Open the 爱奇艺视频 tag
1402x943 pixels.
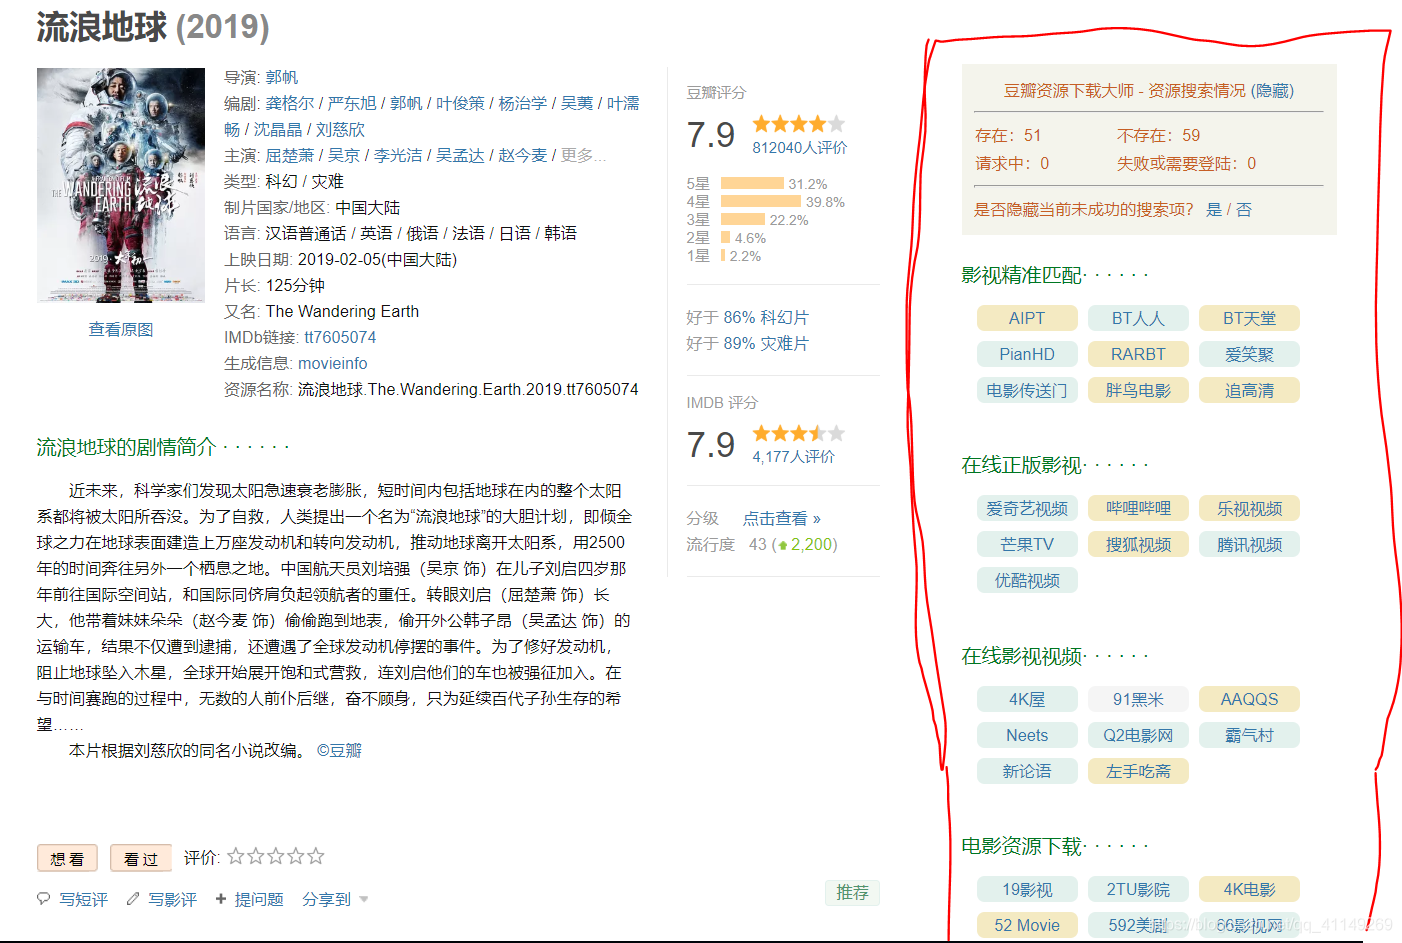coord(1027,508)
